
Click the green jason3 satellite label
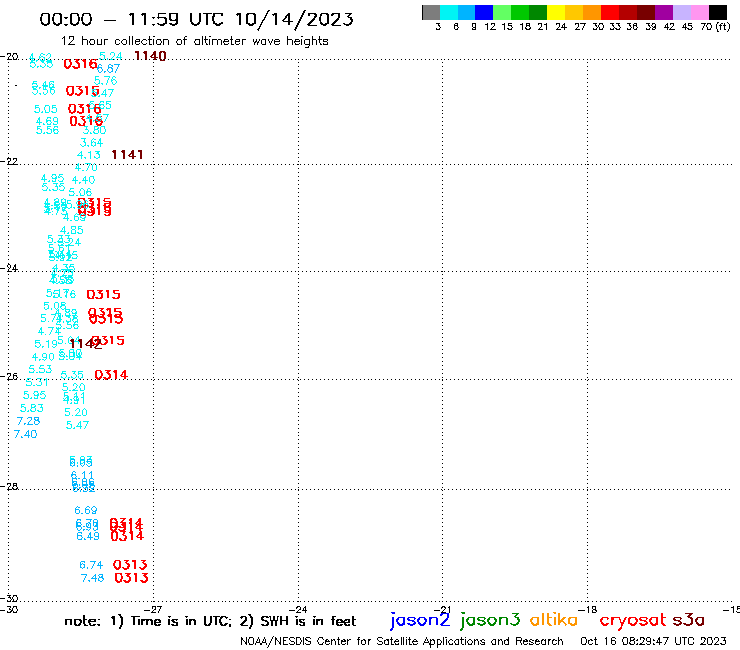pyautogui.click(x=490, y=620)
